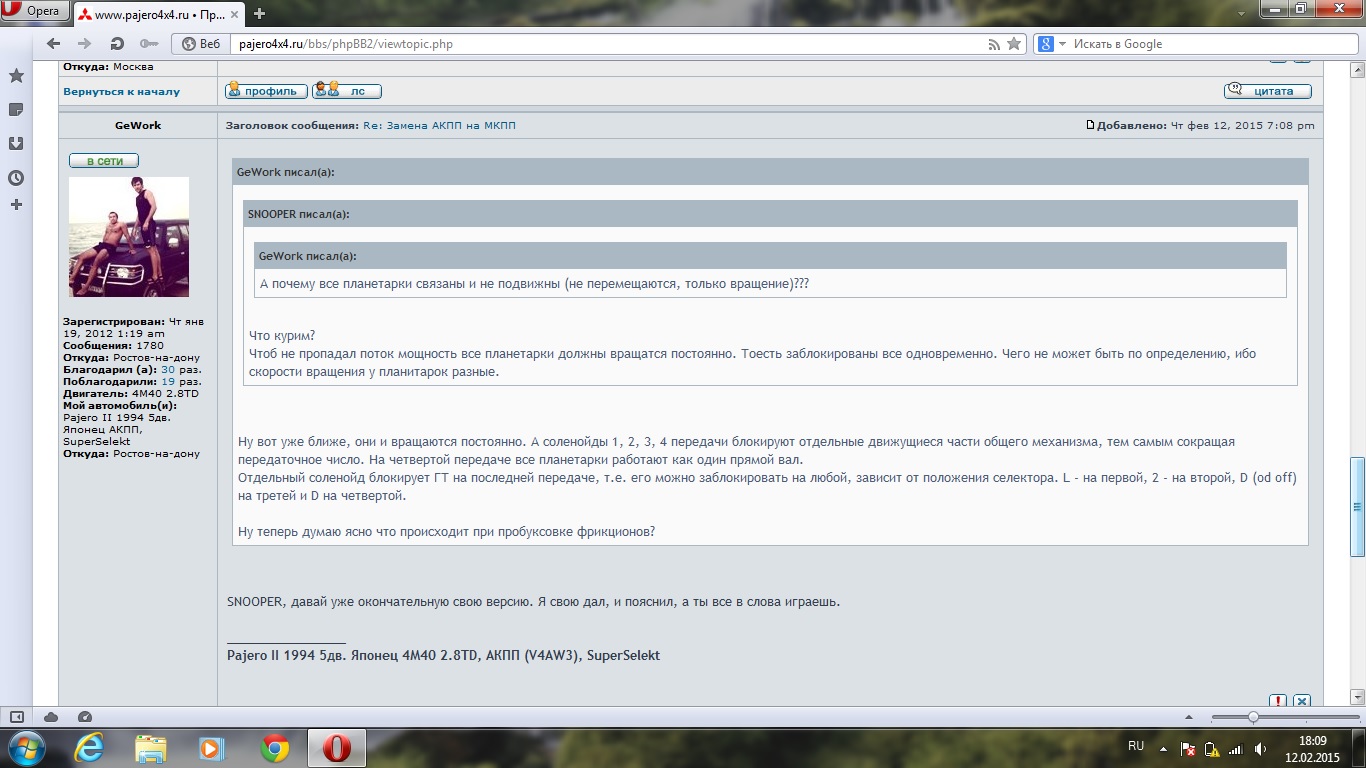Image resolution: width=1366 pixels, height=768 pixels.
Task: Switch the RU input language indicator
Action: 1136,746
